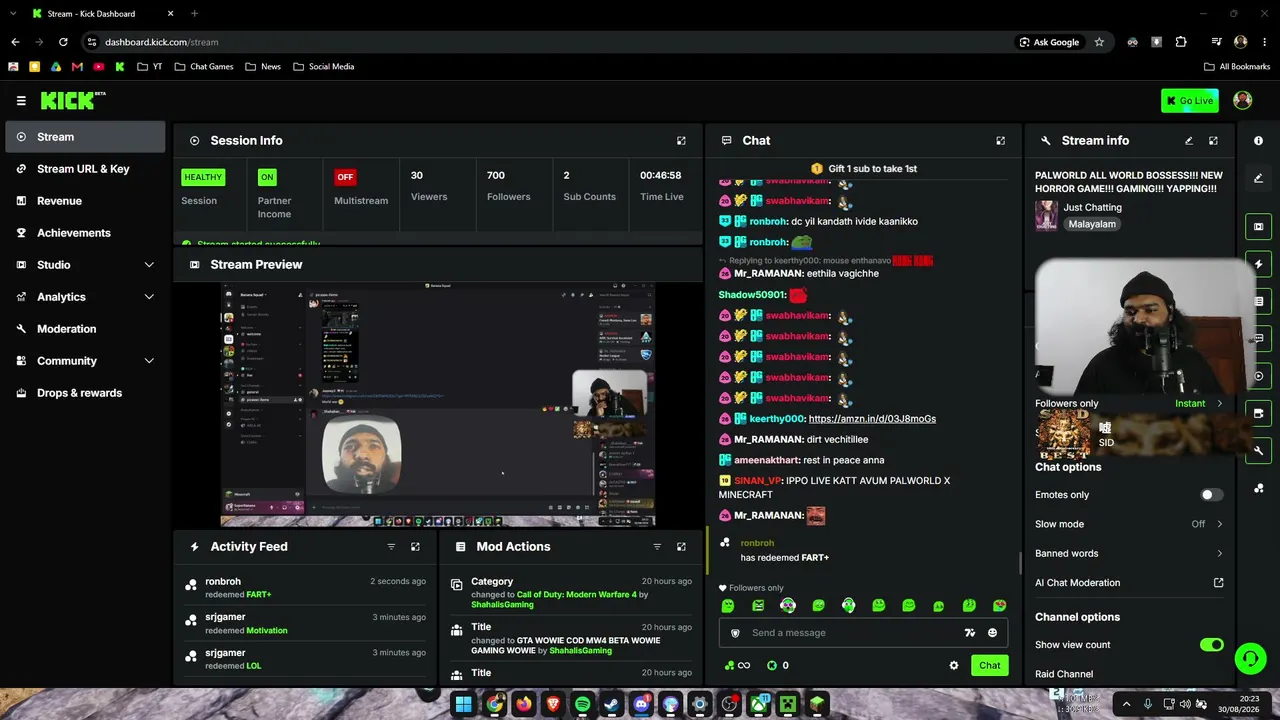Open Discord from the taskbar
The height and width of the screenshot is (720, 1280).
pos(641,704)
